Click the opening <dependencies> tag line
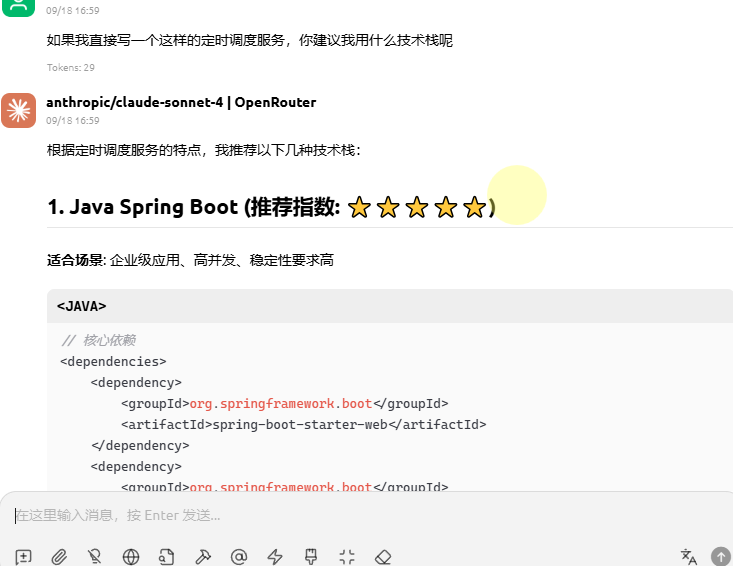The height and width of the screenshot is (566, 733). tap(113, 362)
